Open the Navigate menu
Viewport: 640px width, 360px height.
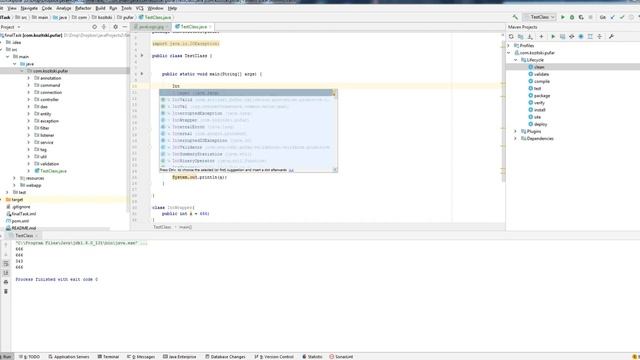click(x=29, y=8)
